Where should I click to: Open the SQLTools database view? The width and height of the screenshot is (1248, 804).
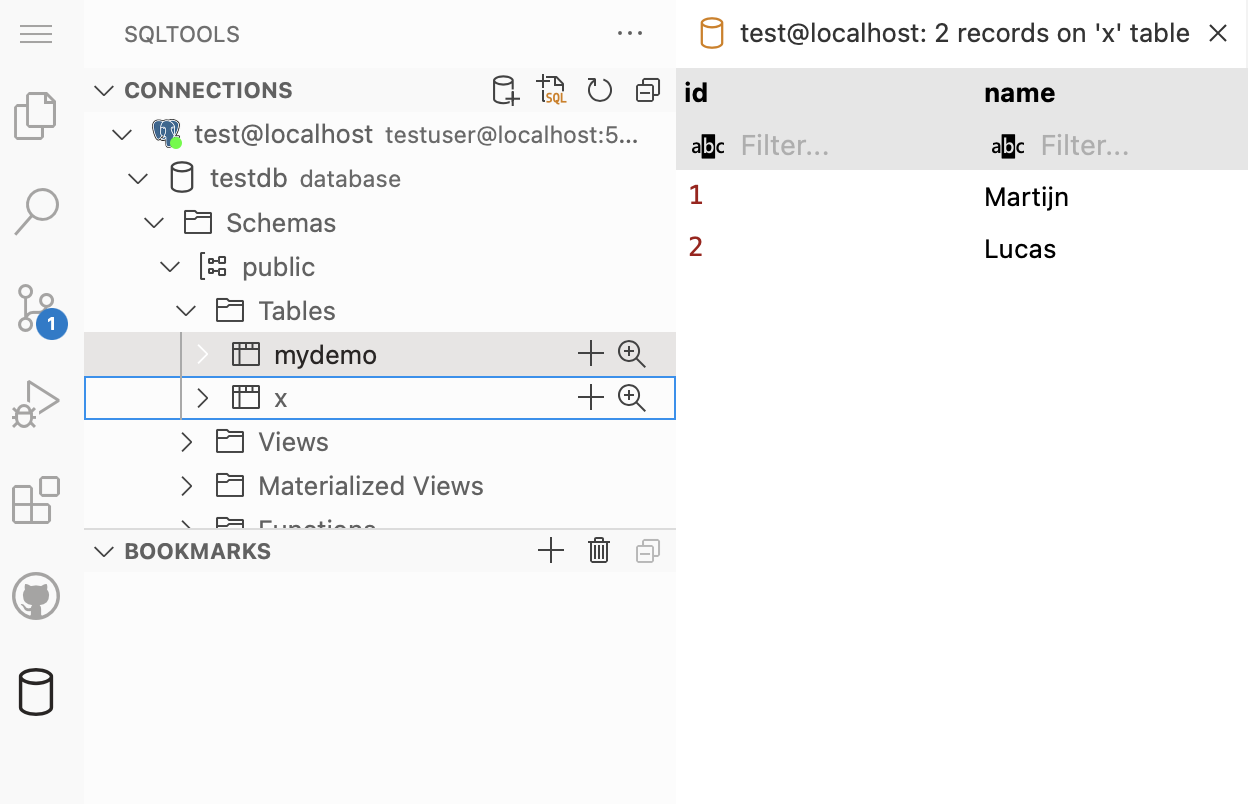[36, 692]
